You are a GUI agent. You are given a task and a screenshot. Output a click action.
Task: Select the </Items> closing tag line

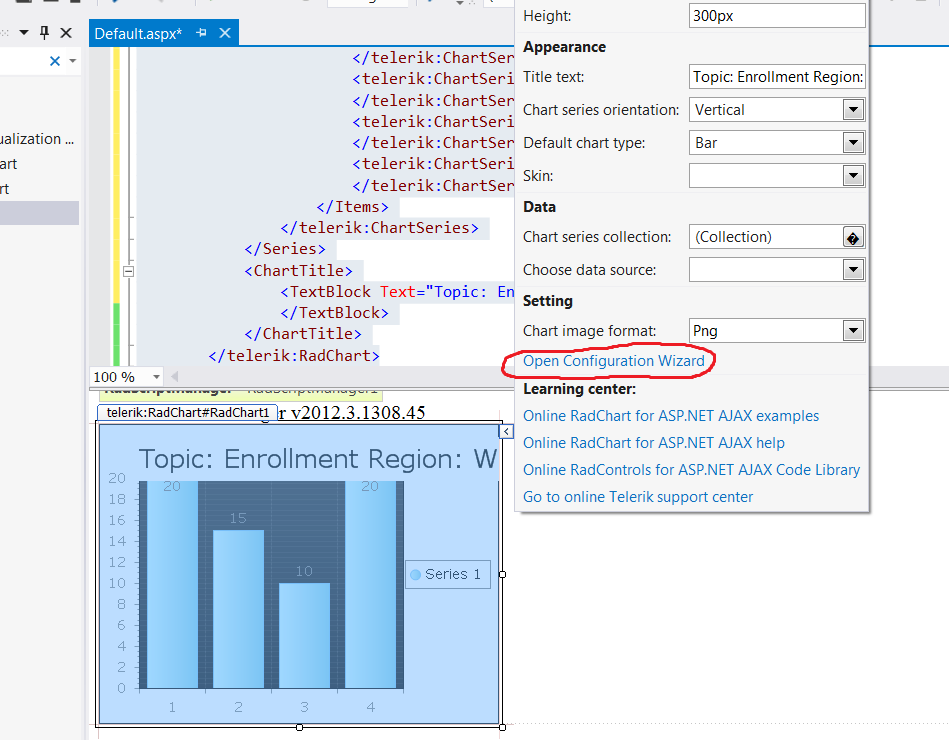click(x=352, y=207)
